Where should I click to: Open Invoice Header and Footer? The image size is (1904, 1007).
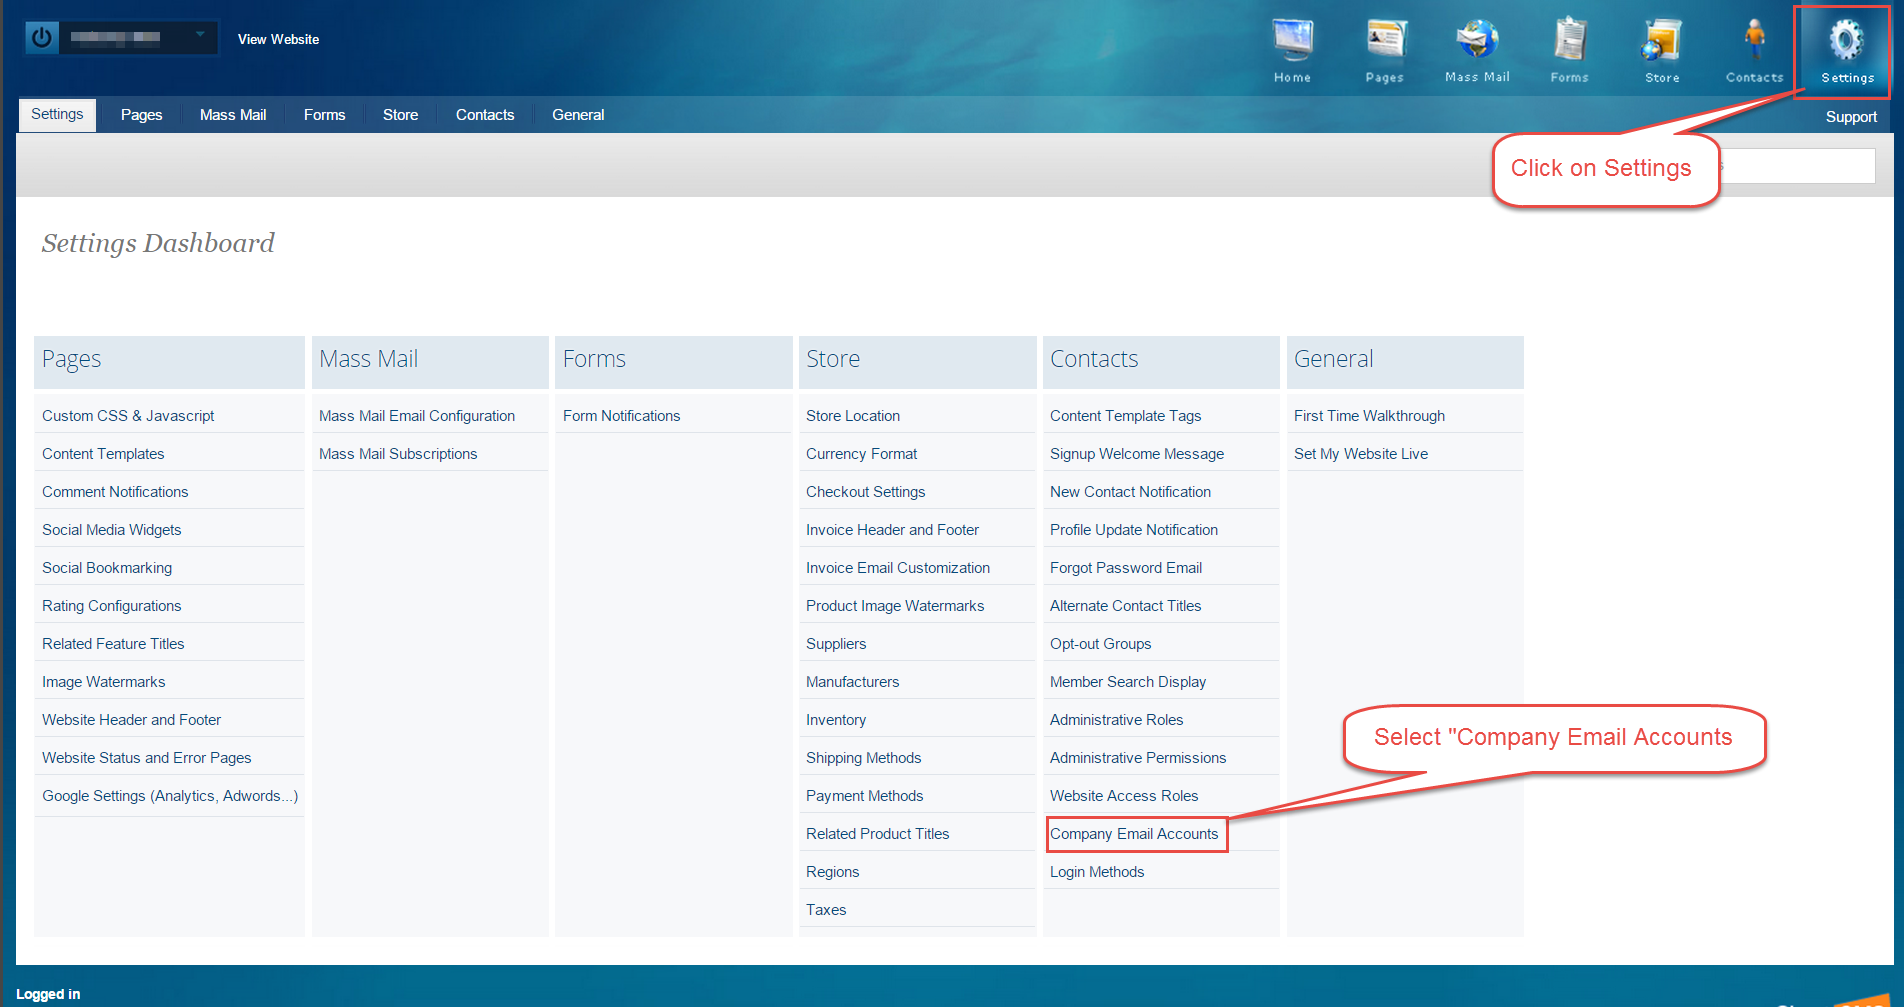[x=892, y=530]
